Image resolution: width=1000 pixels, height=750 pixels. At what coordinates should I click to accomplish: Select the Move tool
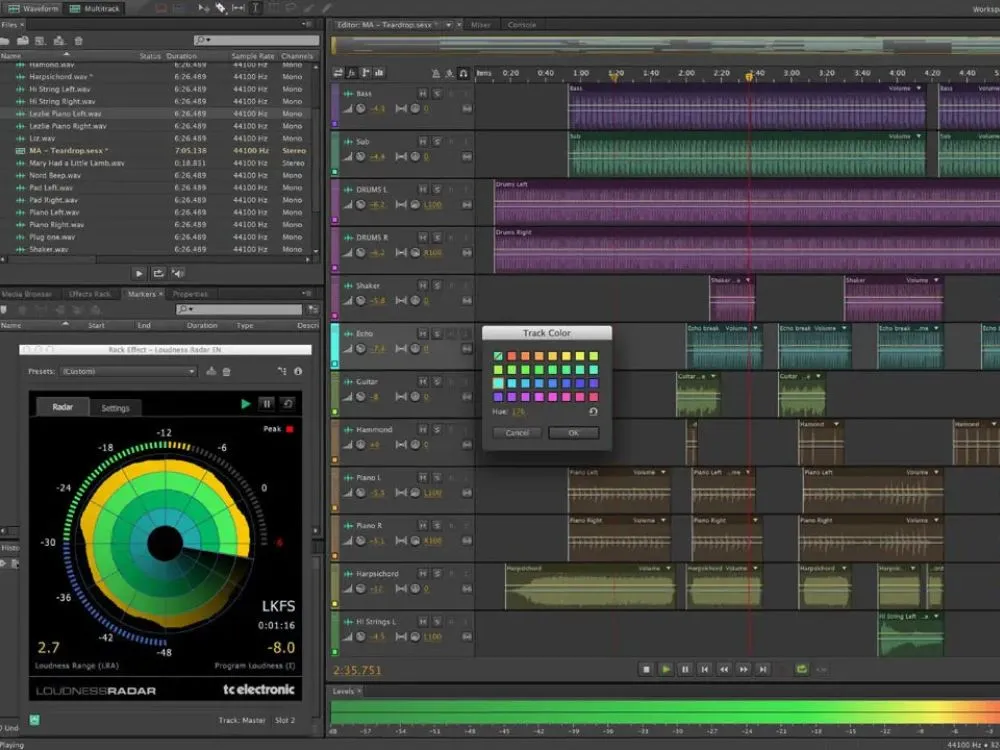pos(204,7)
